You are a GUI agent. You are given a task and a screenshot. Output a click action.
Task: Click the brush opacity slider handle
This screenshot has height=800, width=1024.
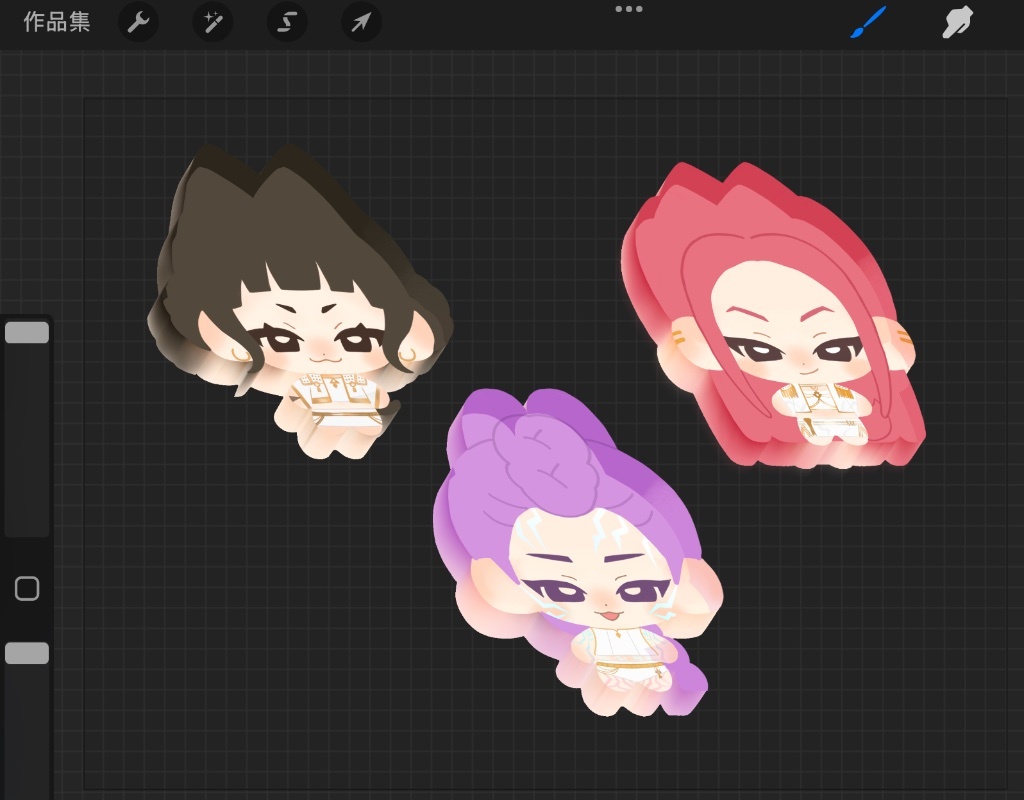click(27, 653)
